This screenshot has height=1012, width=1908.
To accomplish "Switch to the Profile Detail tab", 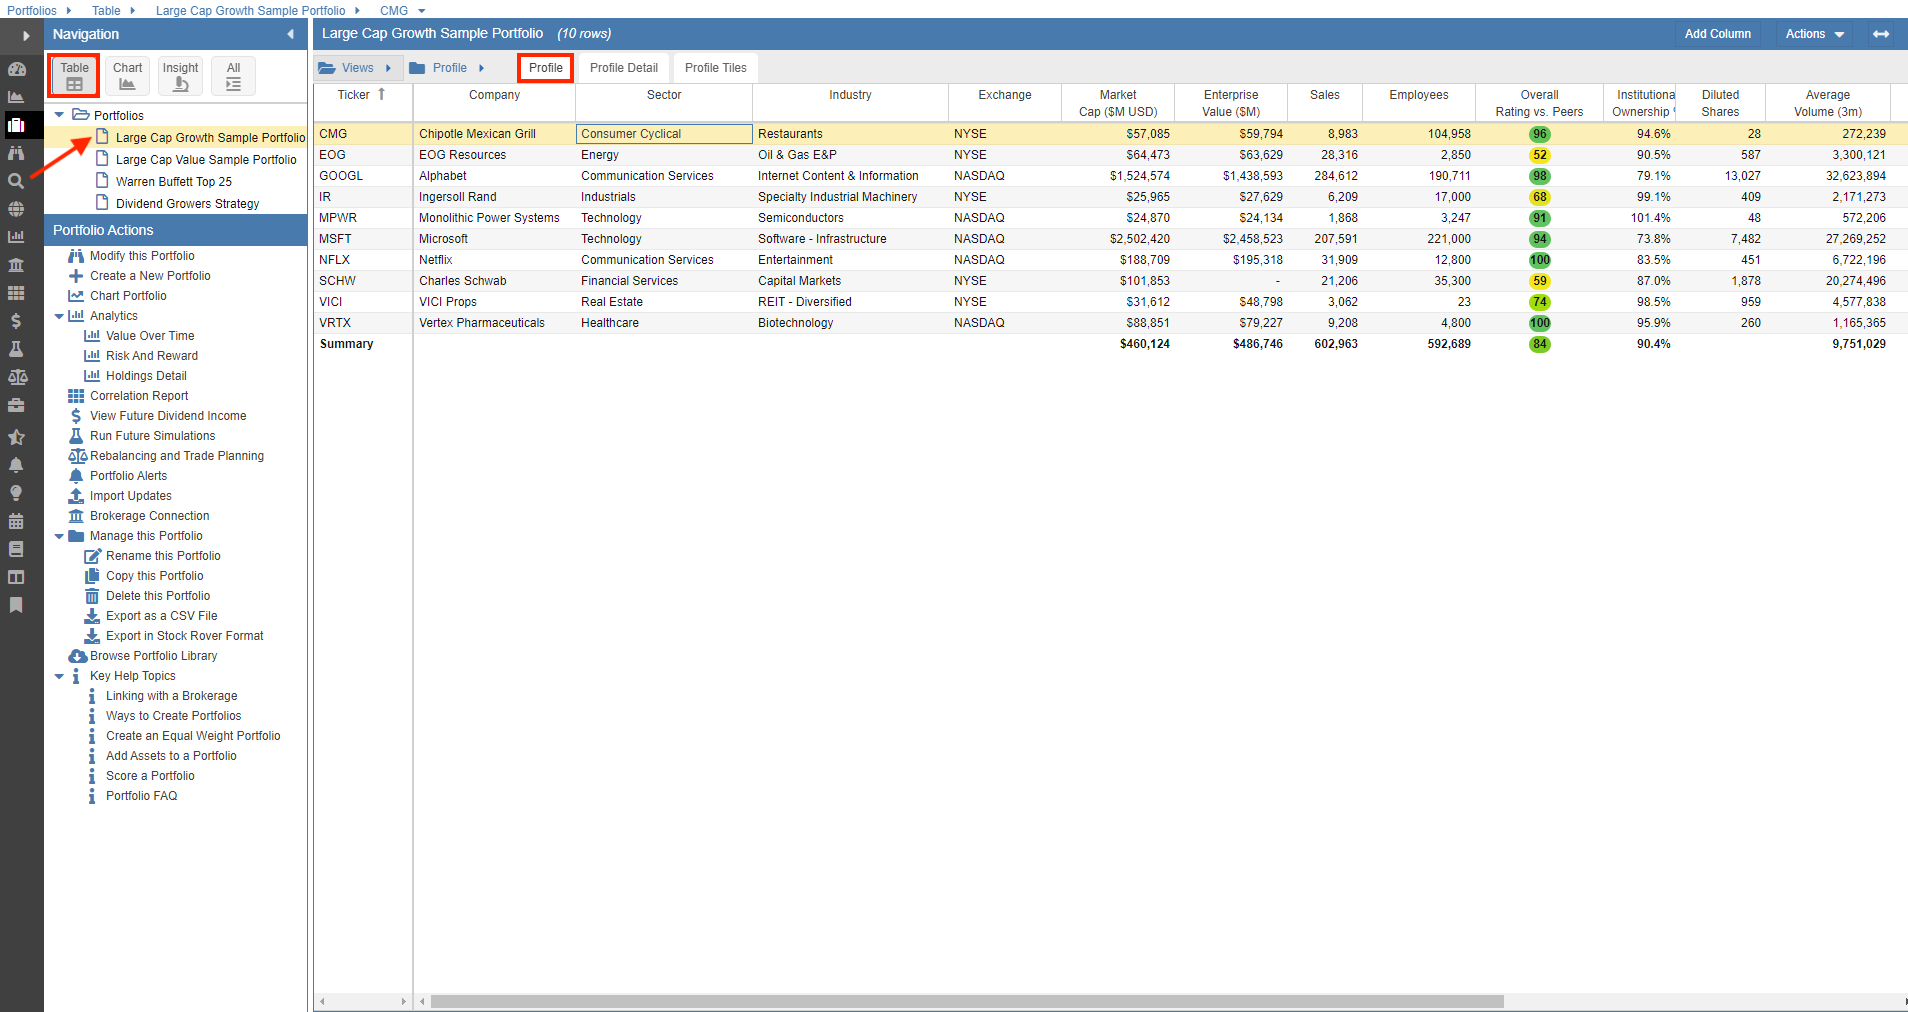I will pos(624,68).
